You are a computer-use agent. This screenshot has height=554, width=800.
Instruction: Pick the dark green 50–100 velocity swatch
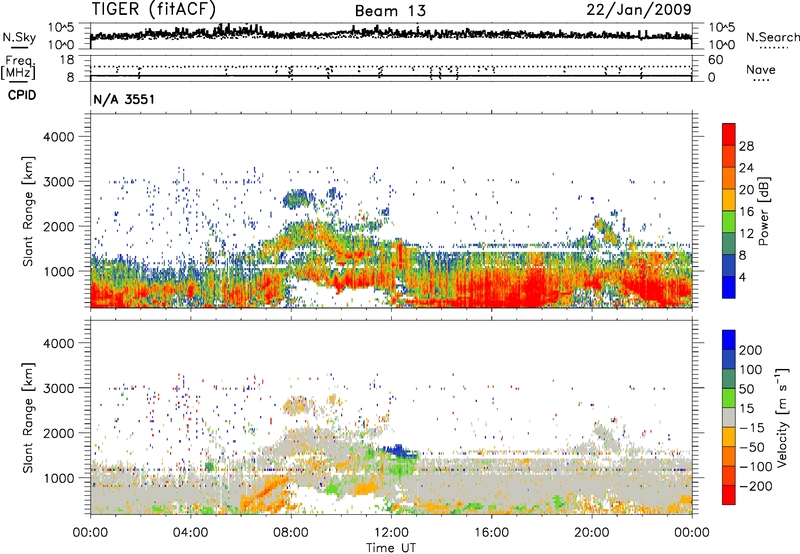pos(729,378)
